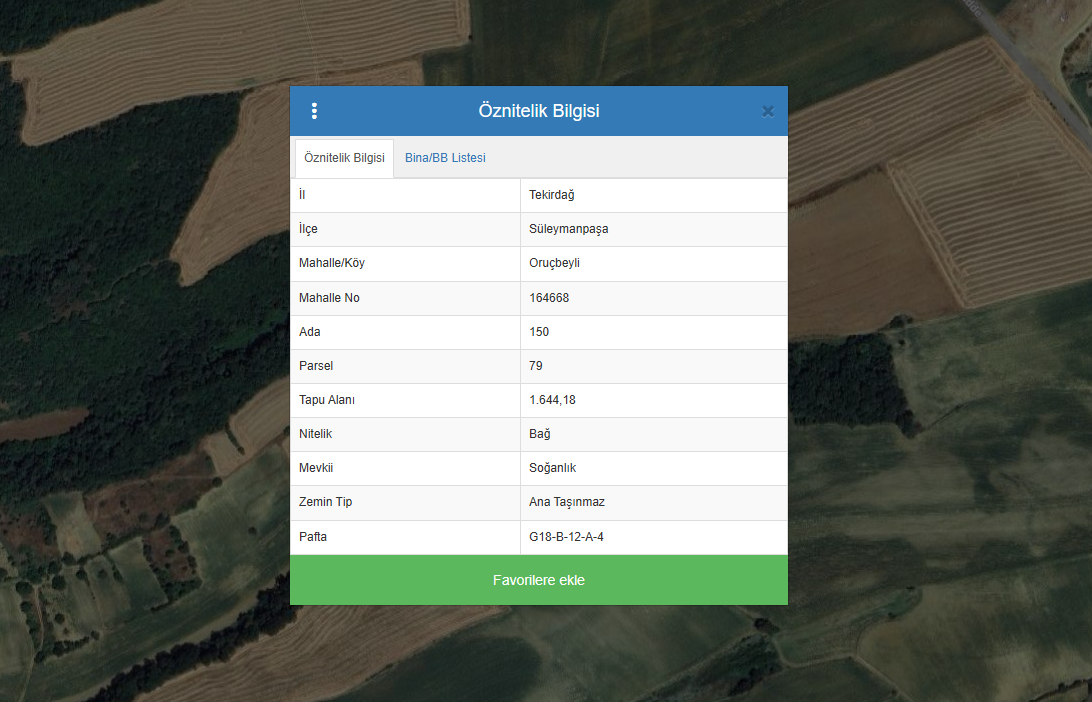Viewport: 1092px width, 702px height.
Task: Select the Mahalle No value 164668
Action: 549,298
